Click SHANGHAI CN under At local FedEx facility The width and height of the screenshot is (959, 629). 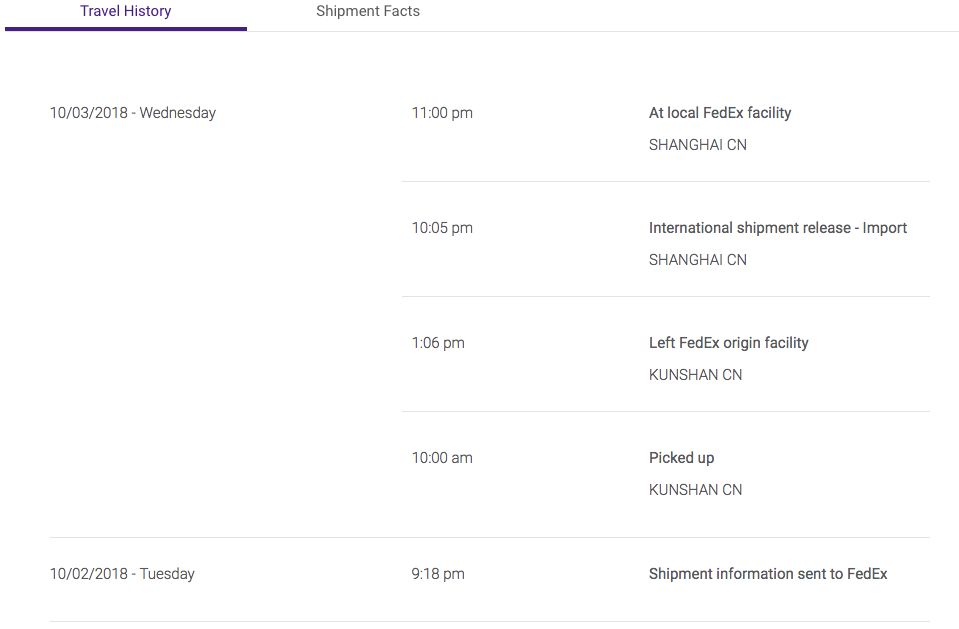(698, 145)
